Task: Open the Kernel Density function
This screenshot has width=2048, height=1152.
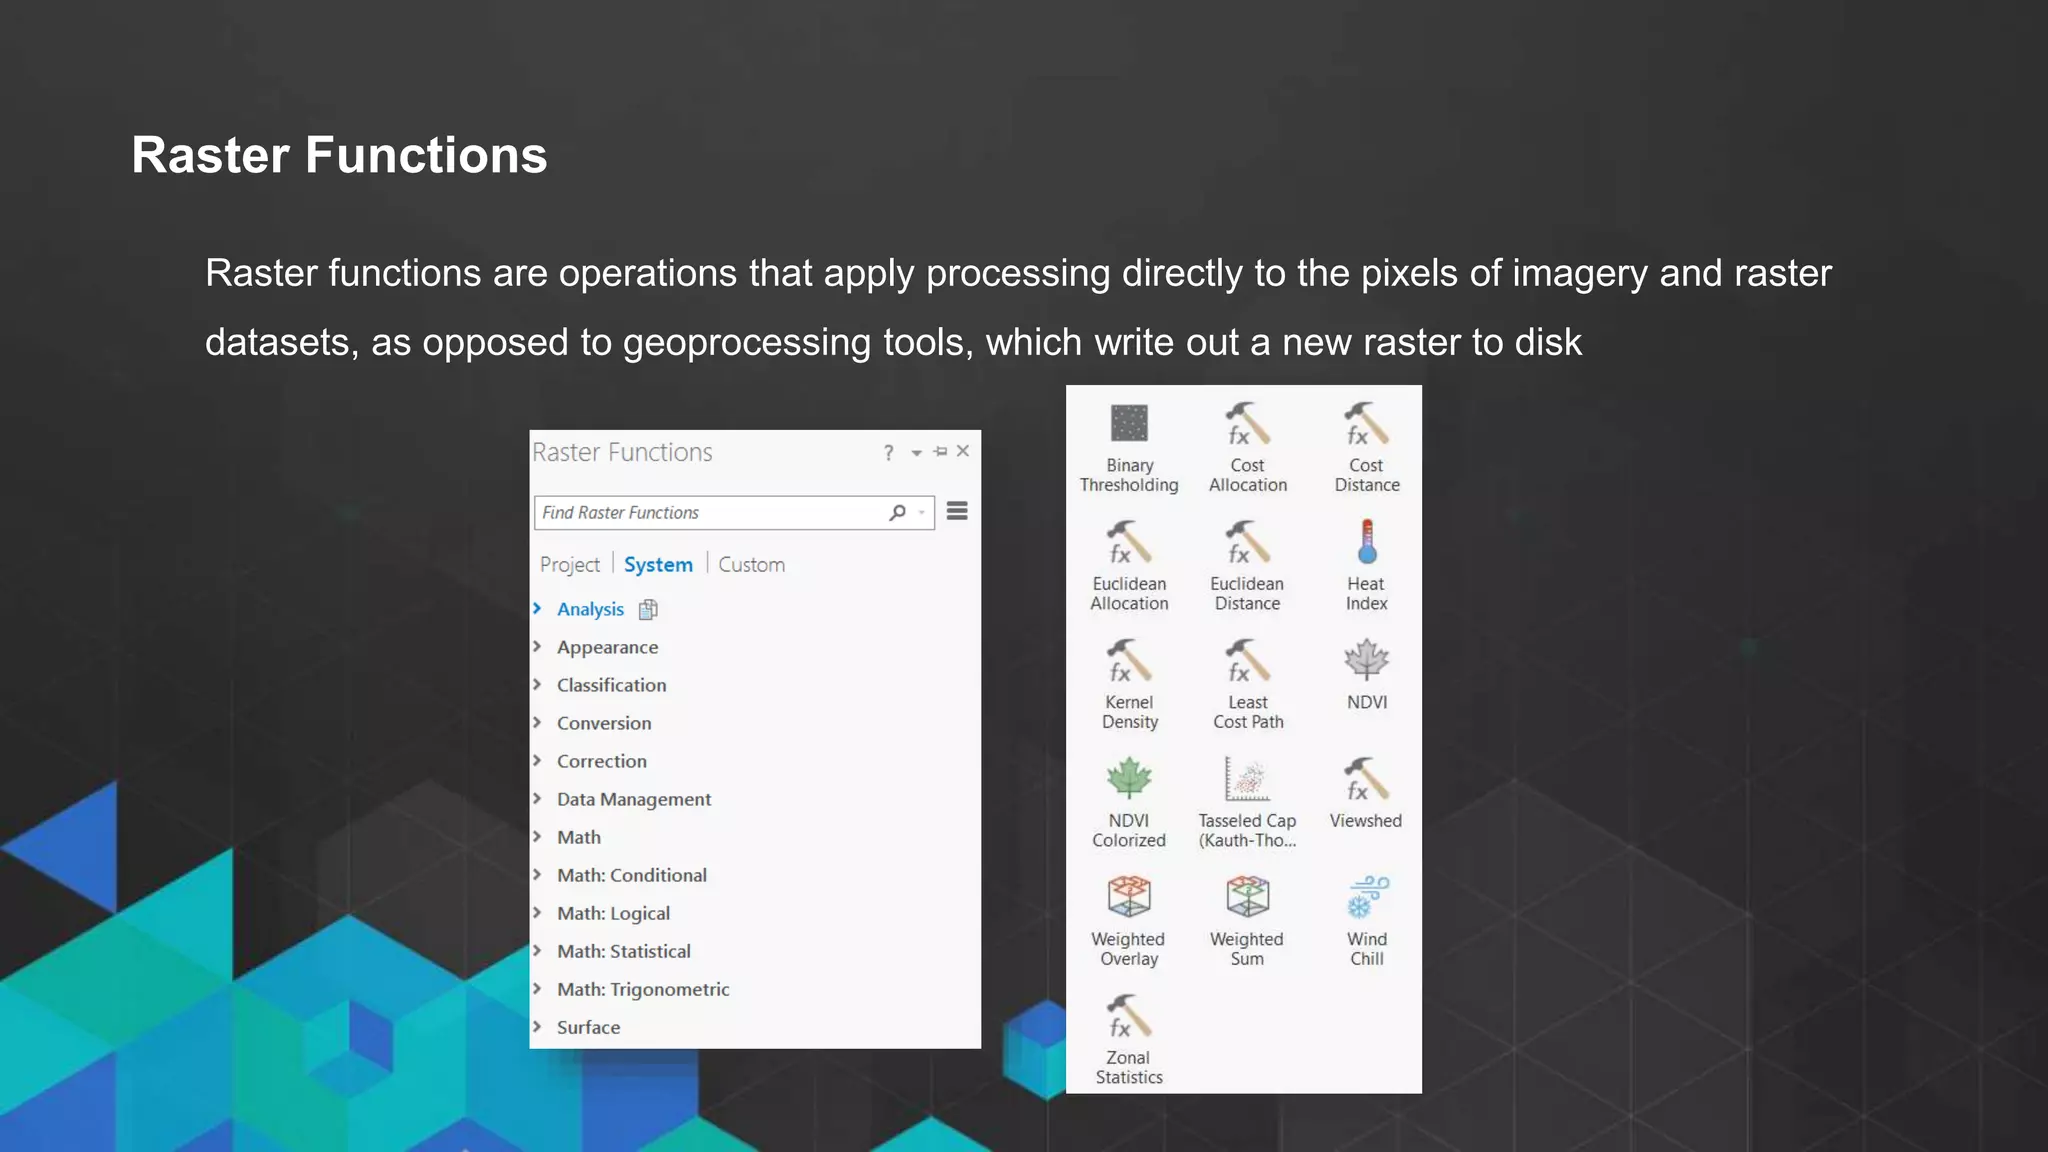Action: click(1129, 685)
